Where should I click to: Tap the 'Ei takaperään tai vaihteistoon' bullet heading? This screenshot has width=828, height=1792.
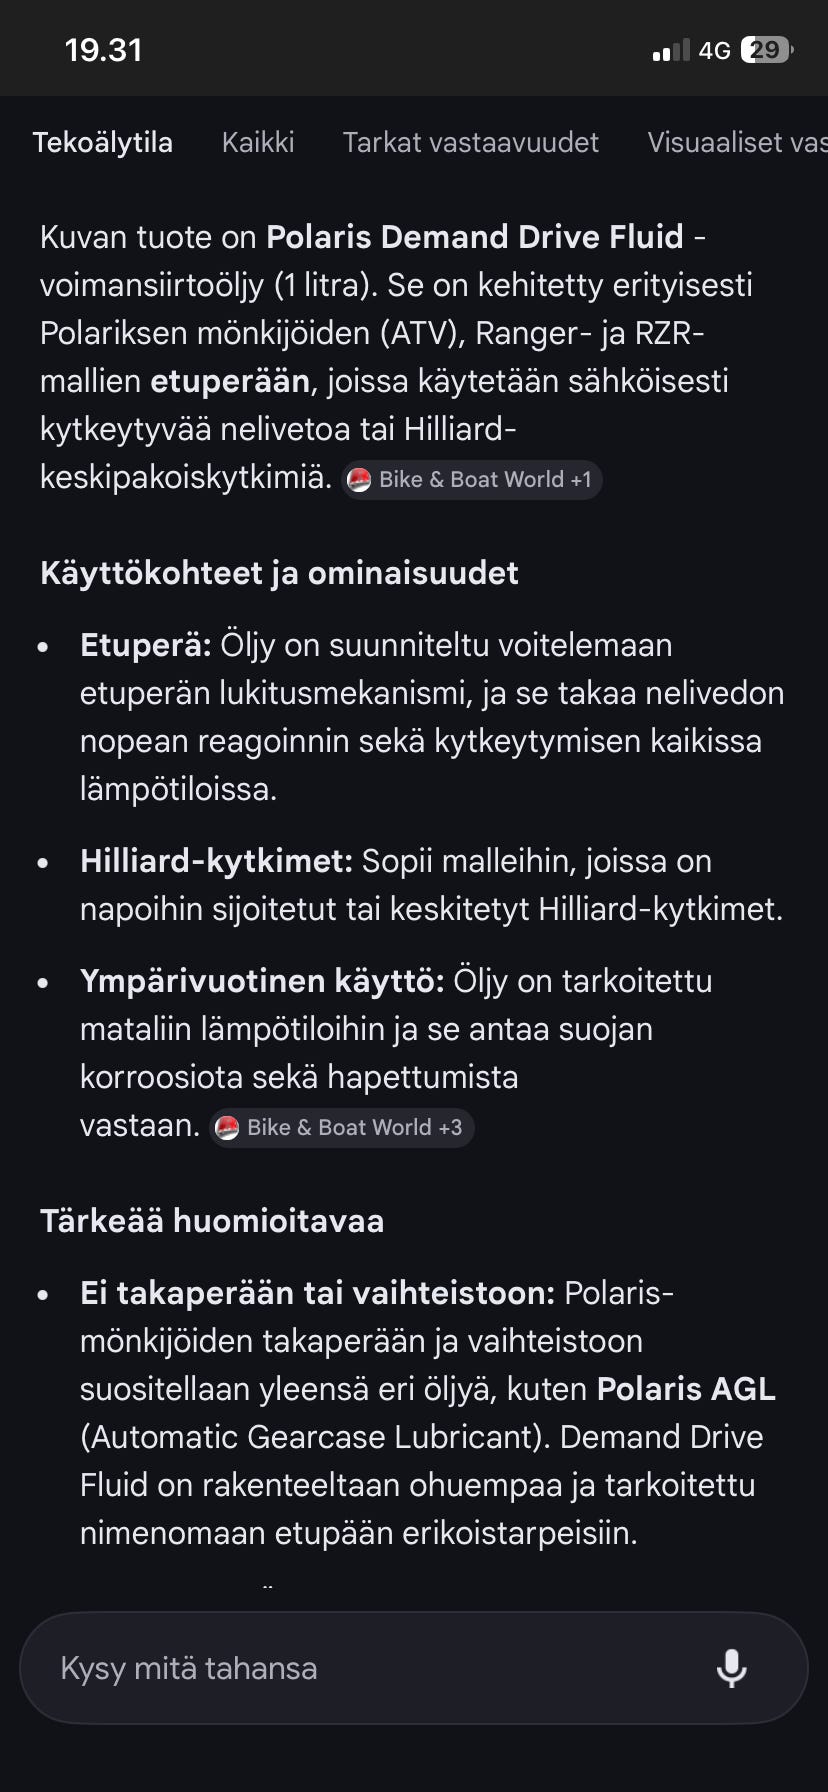[310, 1292]
